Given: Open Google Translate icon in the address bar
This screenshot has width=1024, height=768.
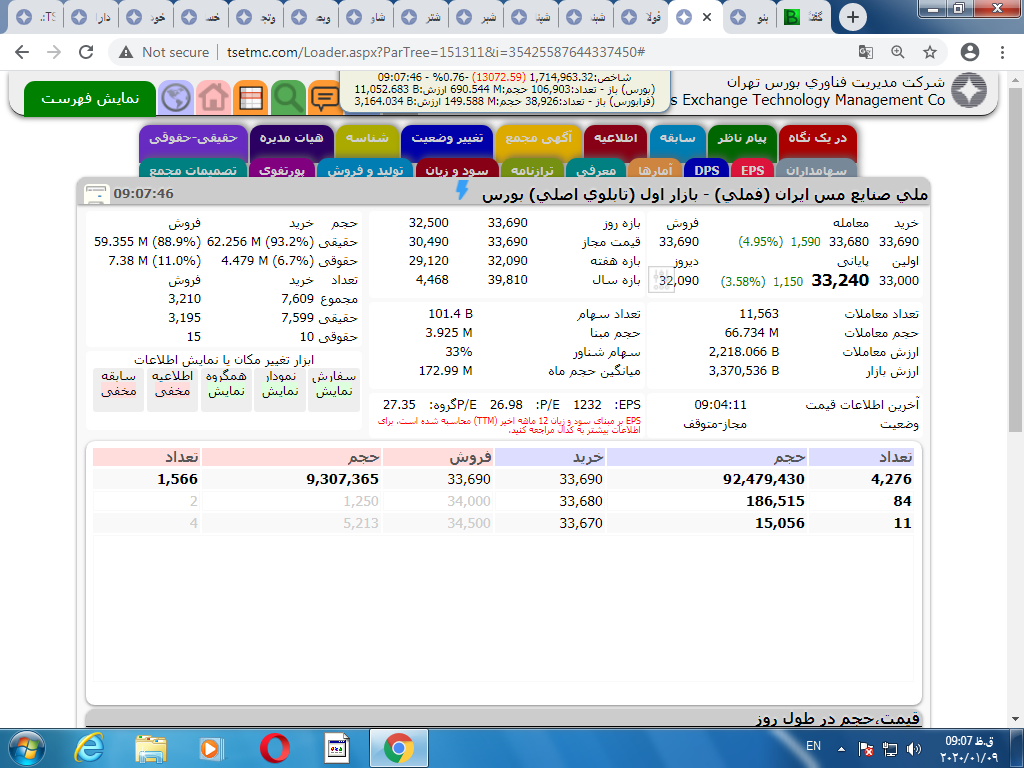Looking at the screenshot, I should (866, 52).
